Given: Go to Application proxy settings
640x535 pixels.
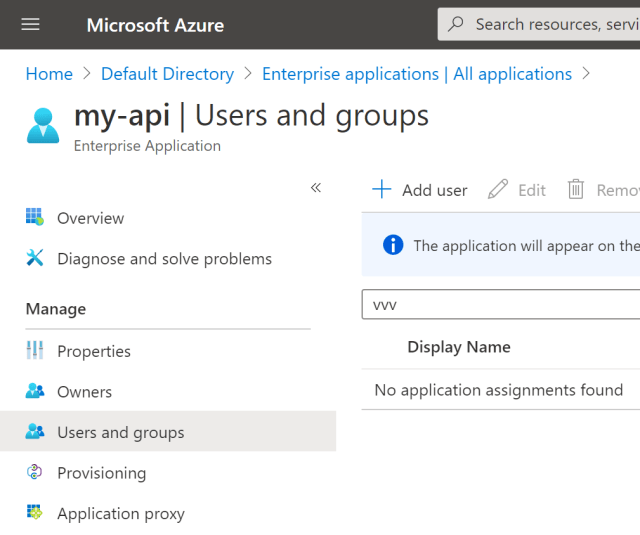Looking at the screenshot, I should (x=121, y=514).
